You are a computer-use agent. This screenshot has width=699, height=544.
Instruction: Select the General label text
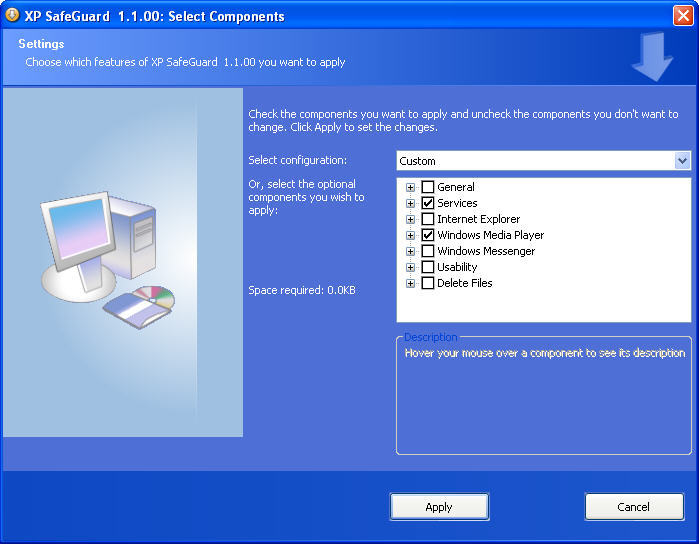(x=456, y=187)
